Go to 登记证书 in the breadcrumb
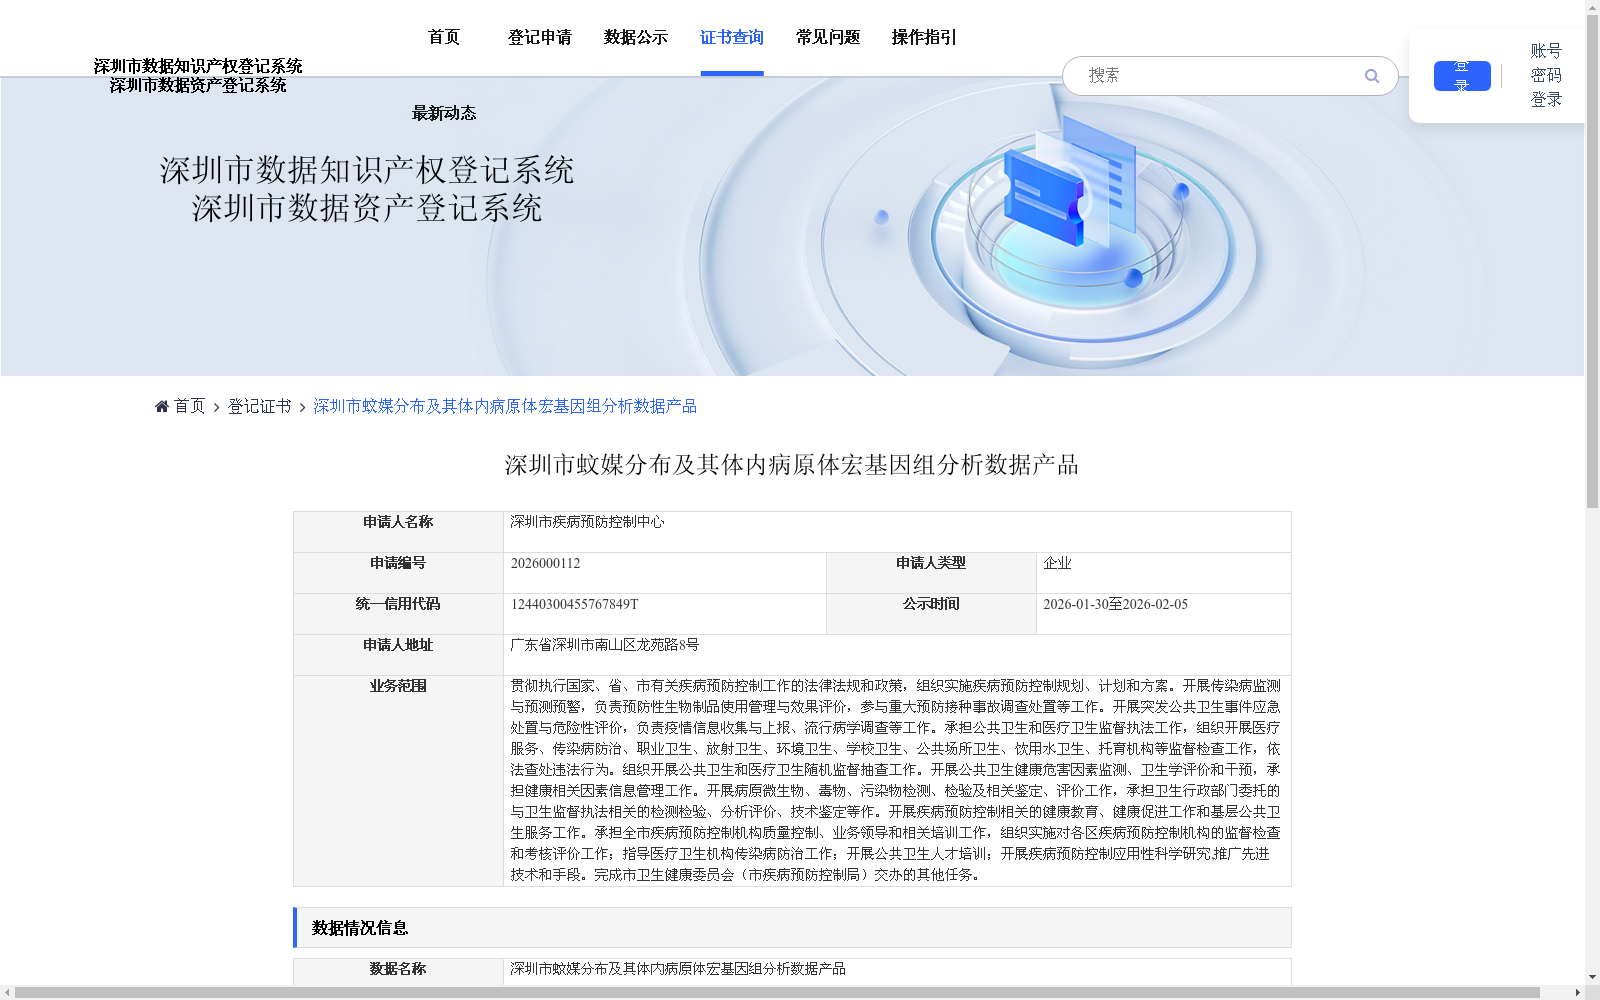This screenshot has height=1000, width=1600. (260, 406)
